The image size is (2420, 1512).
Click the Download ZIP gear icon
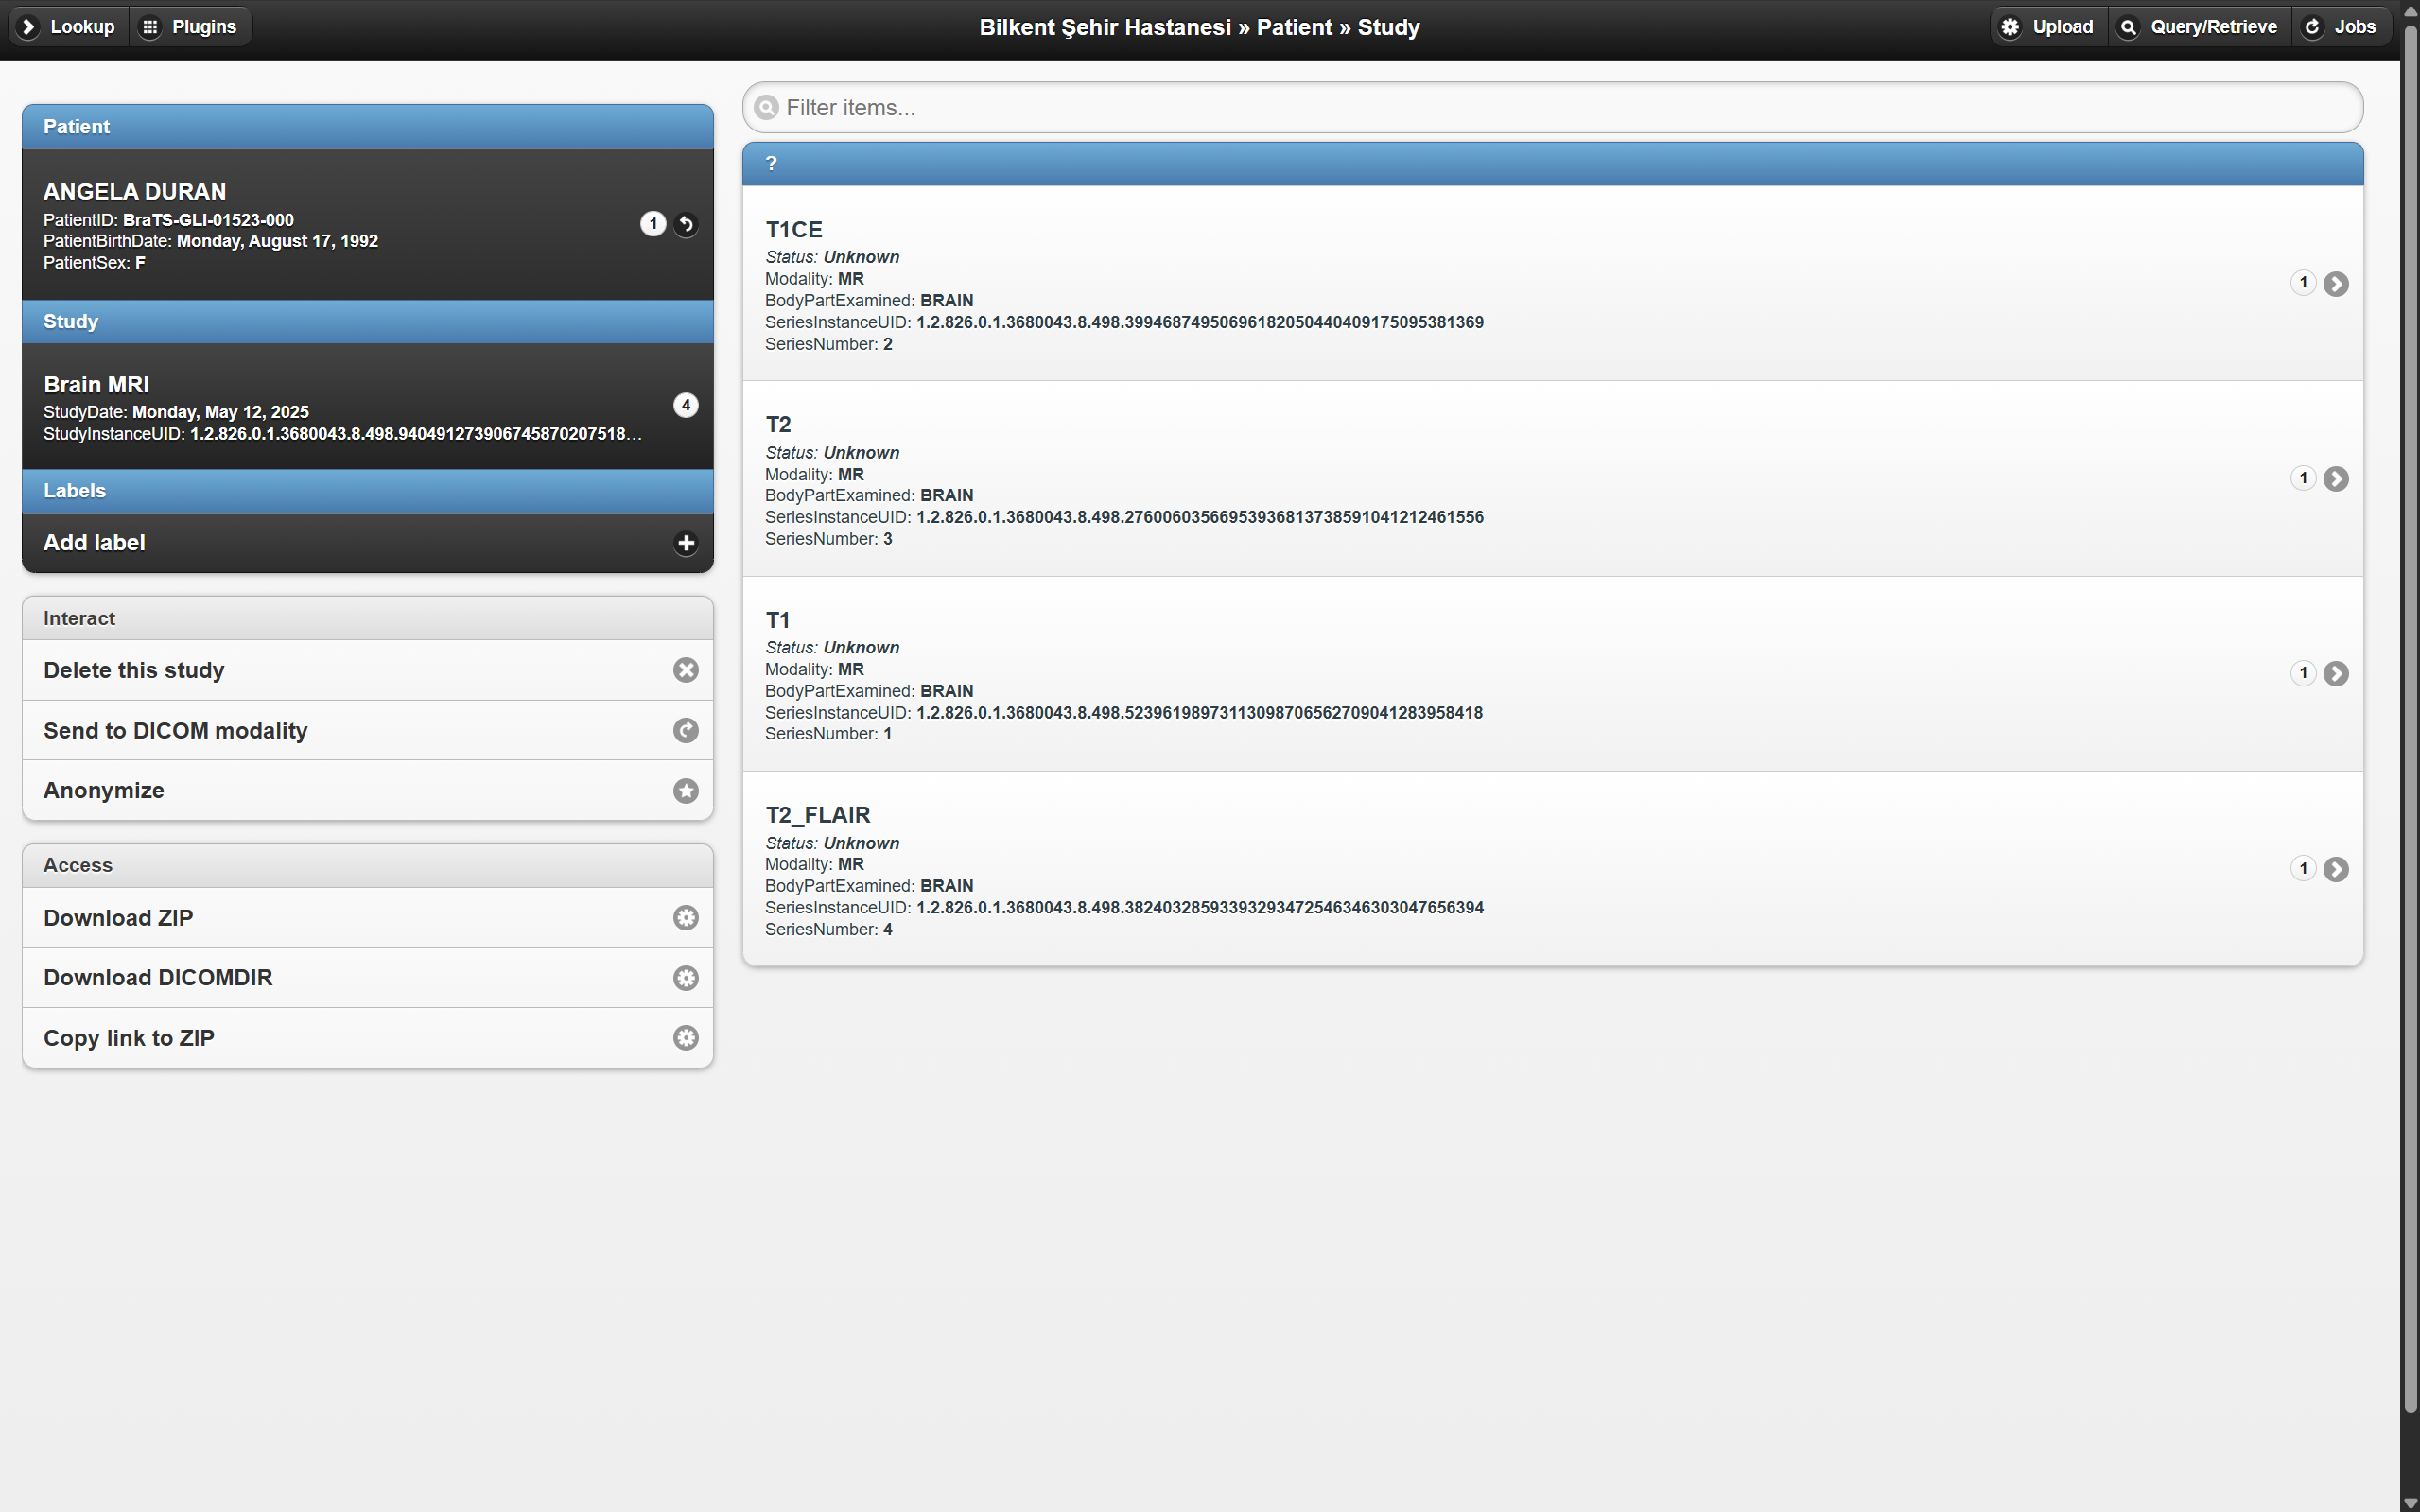click(x=685, y=917)
